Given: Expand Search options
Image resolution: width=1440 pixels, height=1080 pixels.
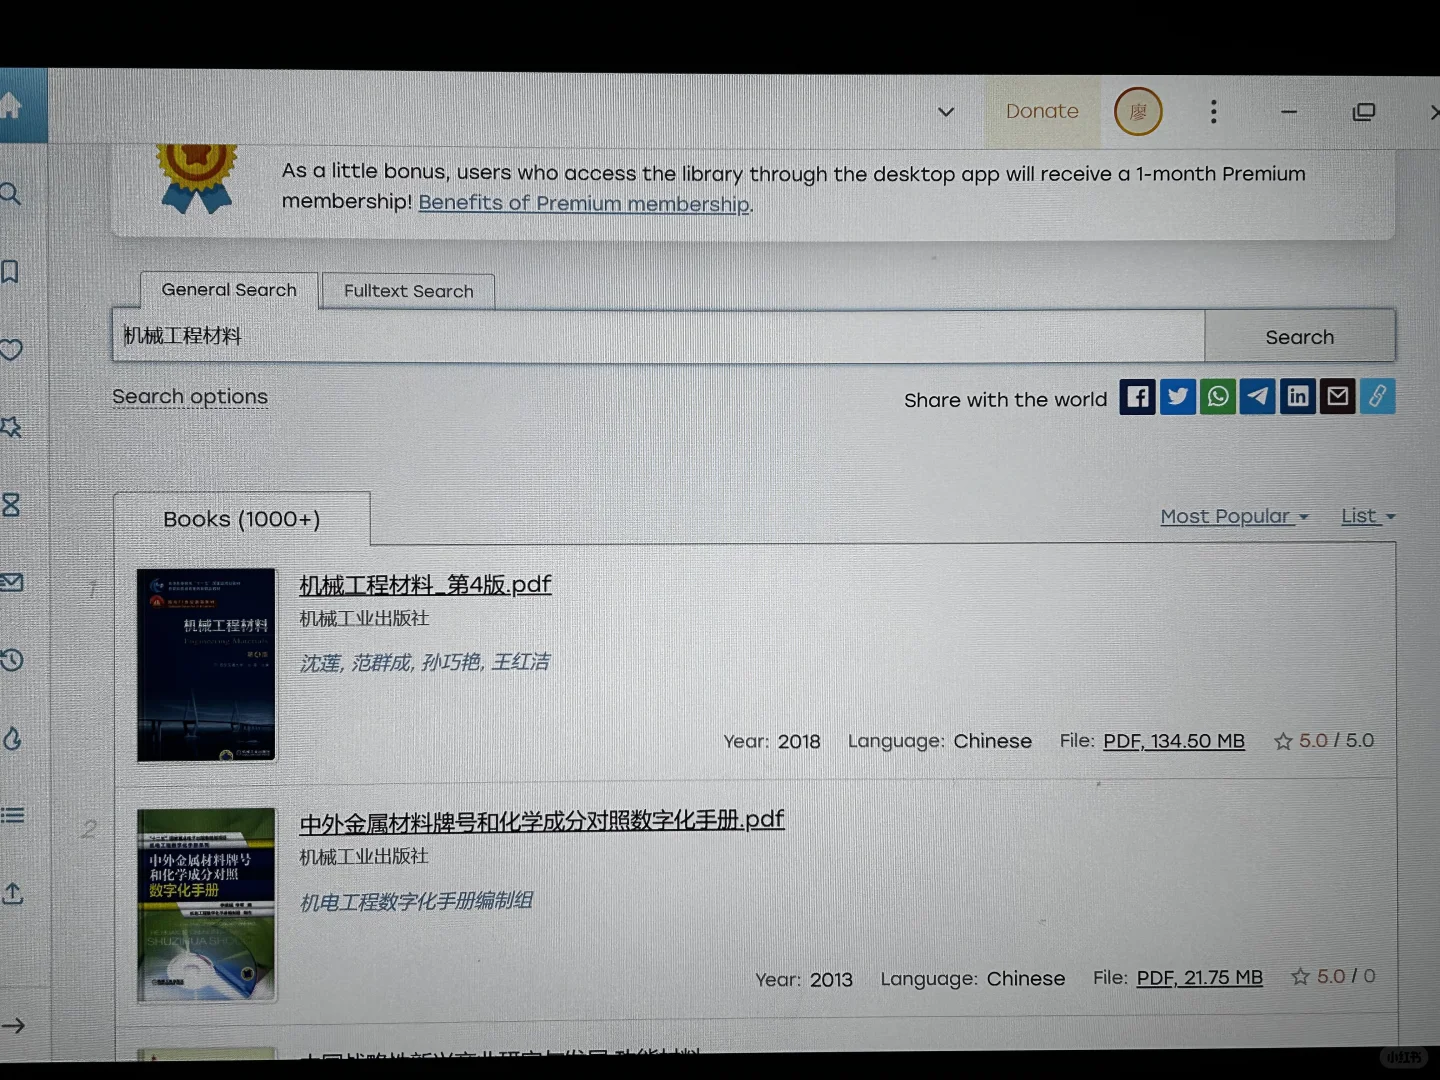Looking at the screenshot, I should (190, 397).
